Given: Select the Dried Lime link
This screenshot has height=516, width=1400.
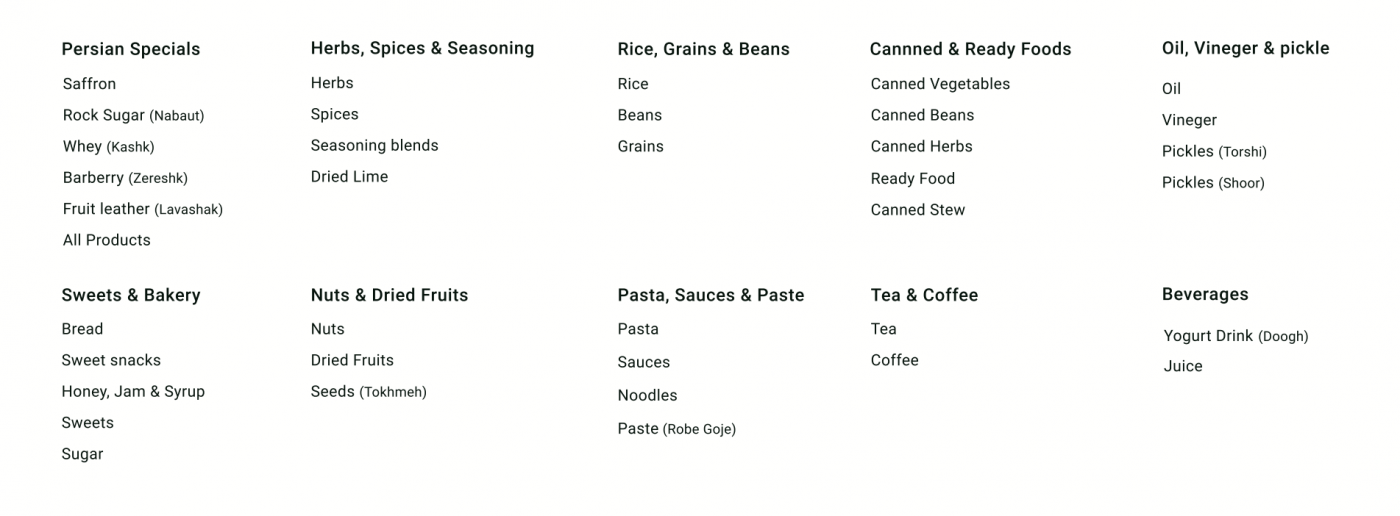Looking at the screenshot, I should click(x=349, y=176).
